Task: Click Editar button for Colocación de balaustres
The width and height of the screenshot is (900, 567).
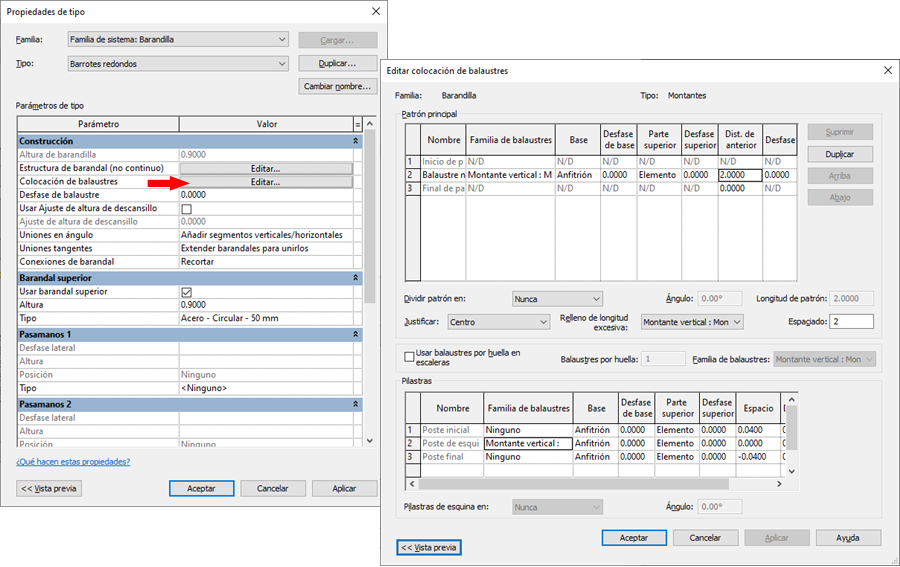Action: click(x=265, y=182)
